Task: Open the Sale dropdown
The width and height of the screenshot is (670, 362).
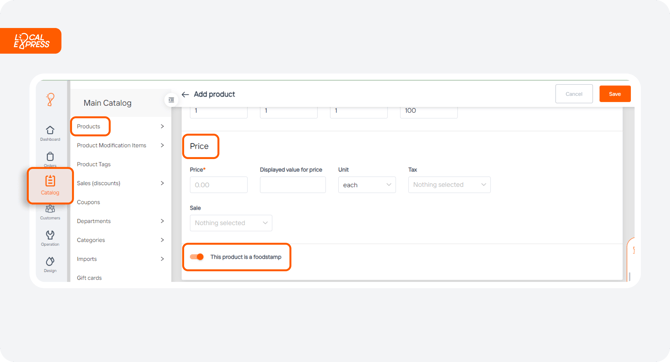Action: coord(231,223)
